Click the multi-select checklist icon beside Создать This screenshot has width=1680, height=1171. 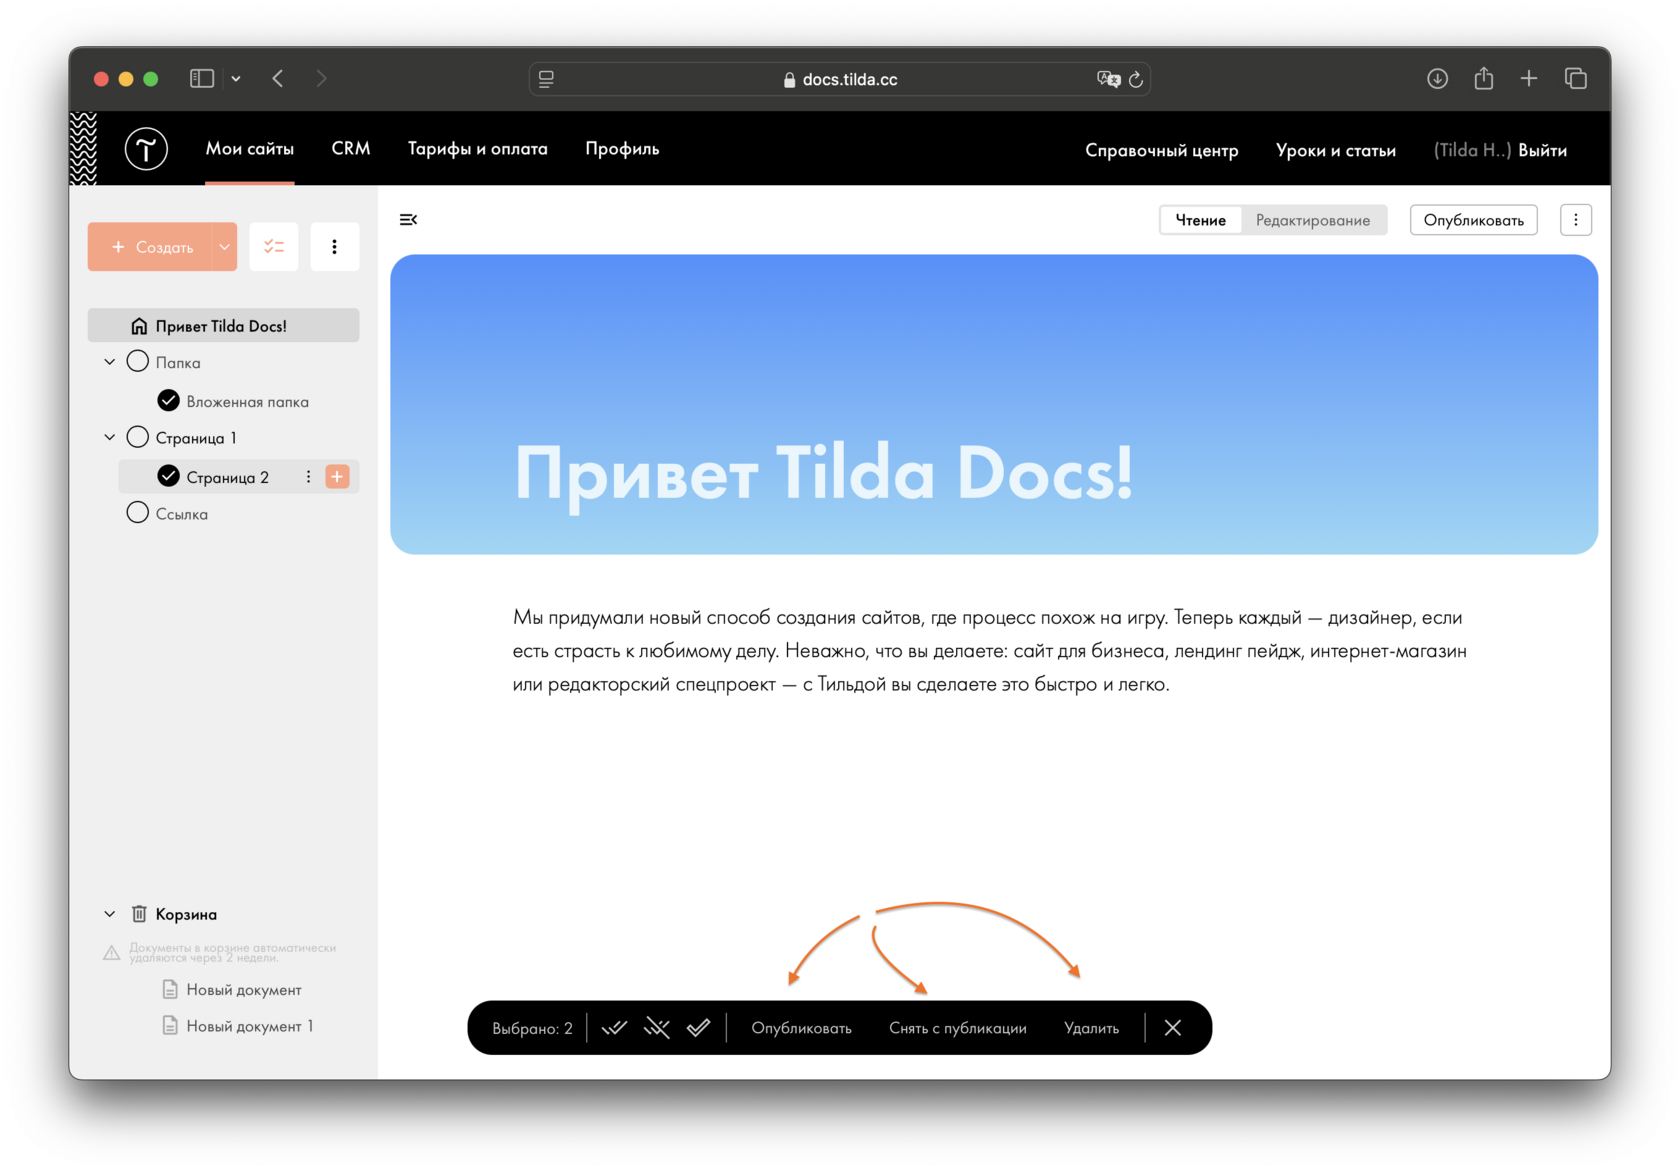click(x=274, y=246)
